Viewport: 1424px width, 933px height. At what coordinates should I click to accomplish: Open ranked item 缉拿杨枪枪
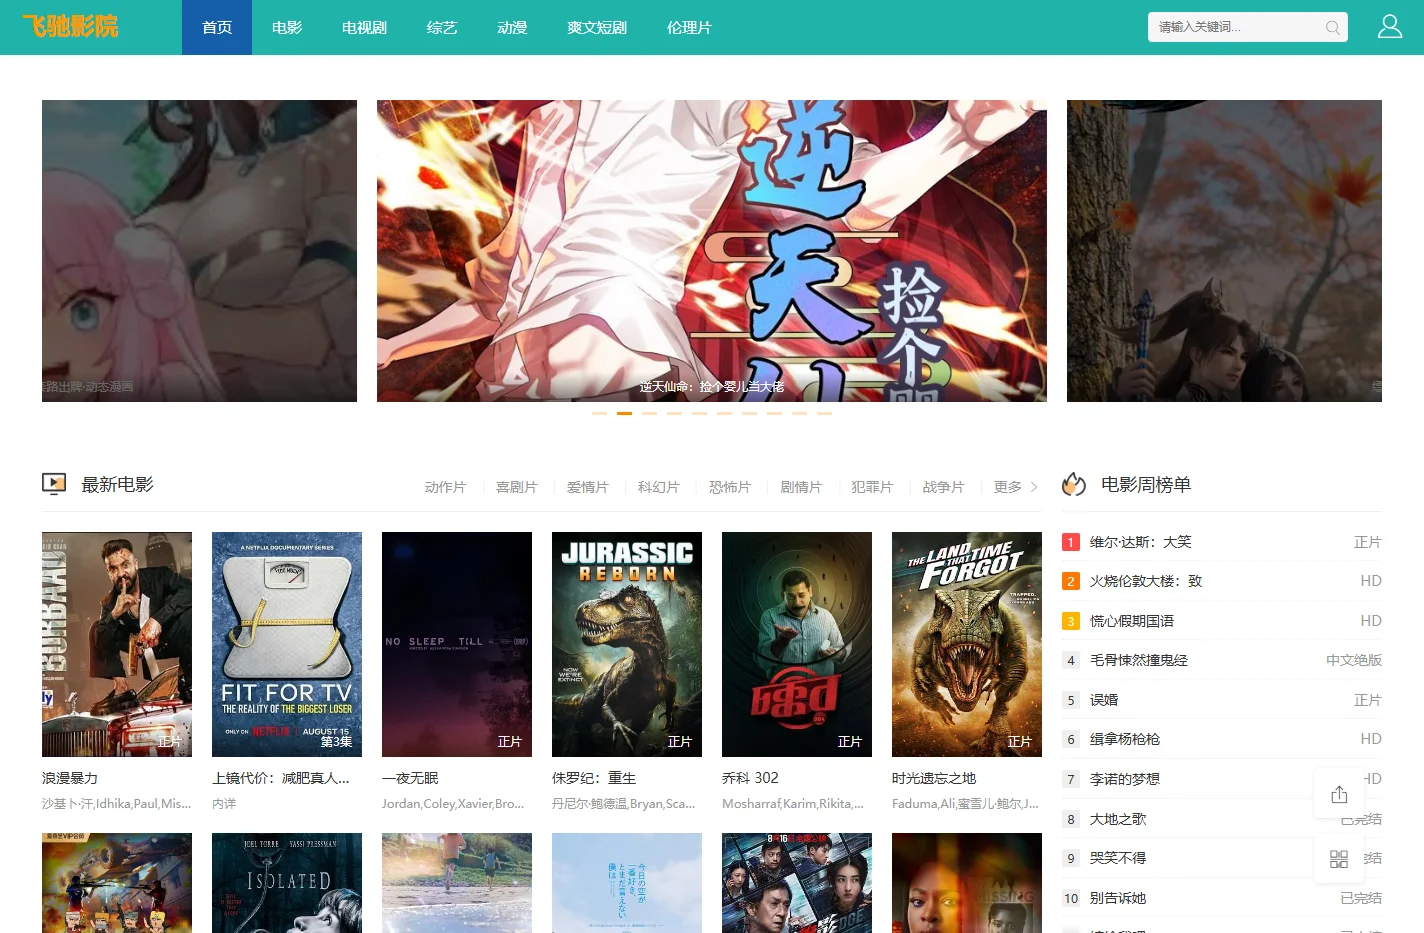click(1125, 739)
